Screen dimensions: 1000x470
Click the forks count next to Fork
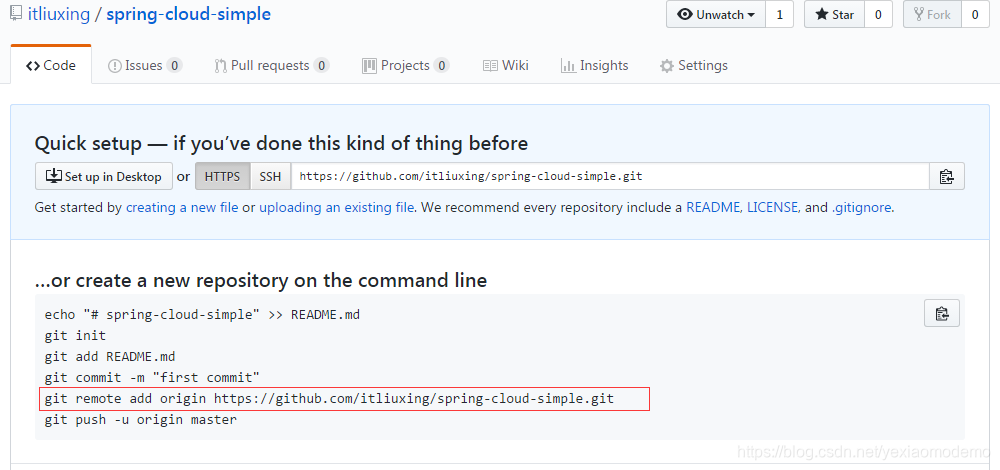pyautogui.click(x=974, y=15)
